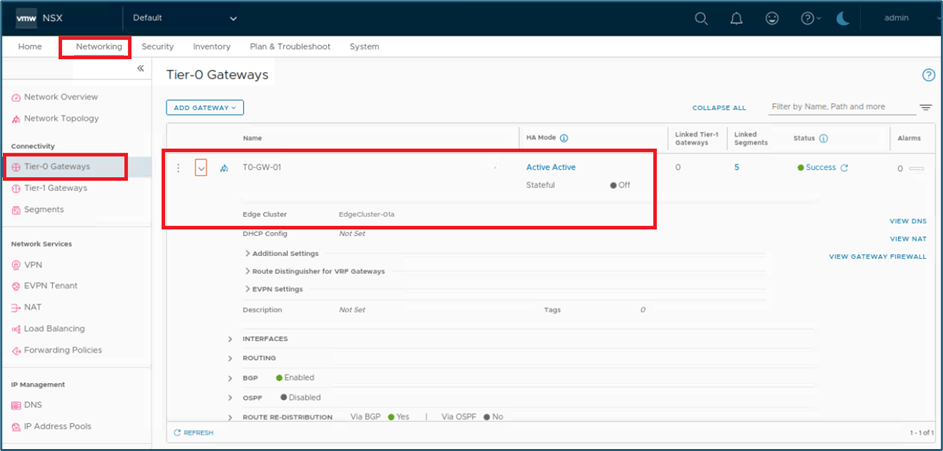Screen dimensions: 943x451
Task: Open the Default project dropdown
Action: pyautogui.click(x=185, y=18)
